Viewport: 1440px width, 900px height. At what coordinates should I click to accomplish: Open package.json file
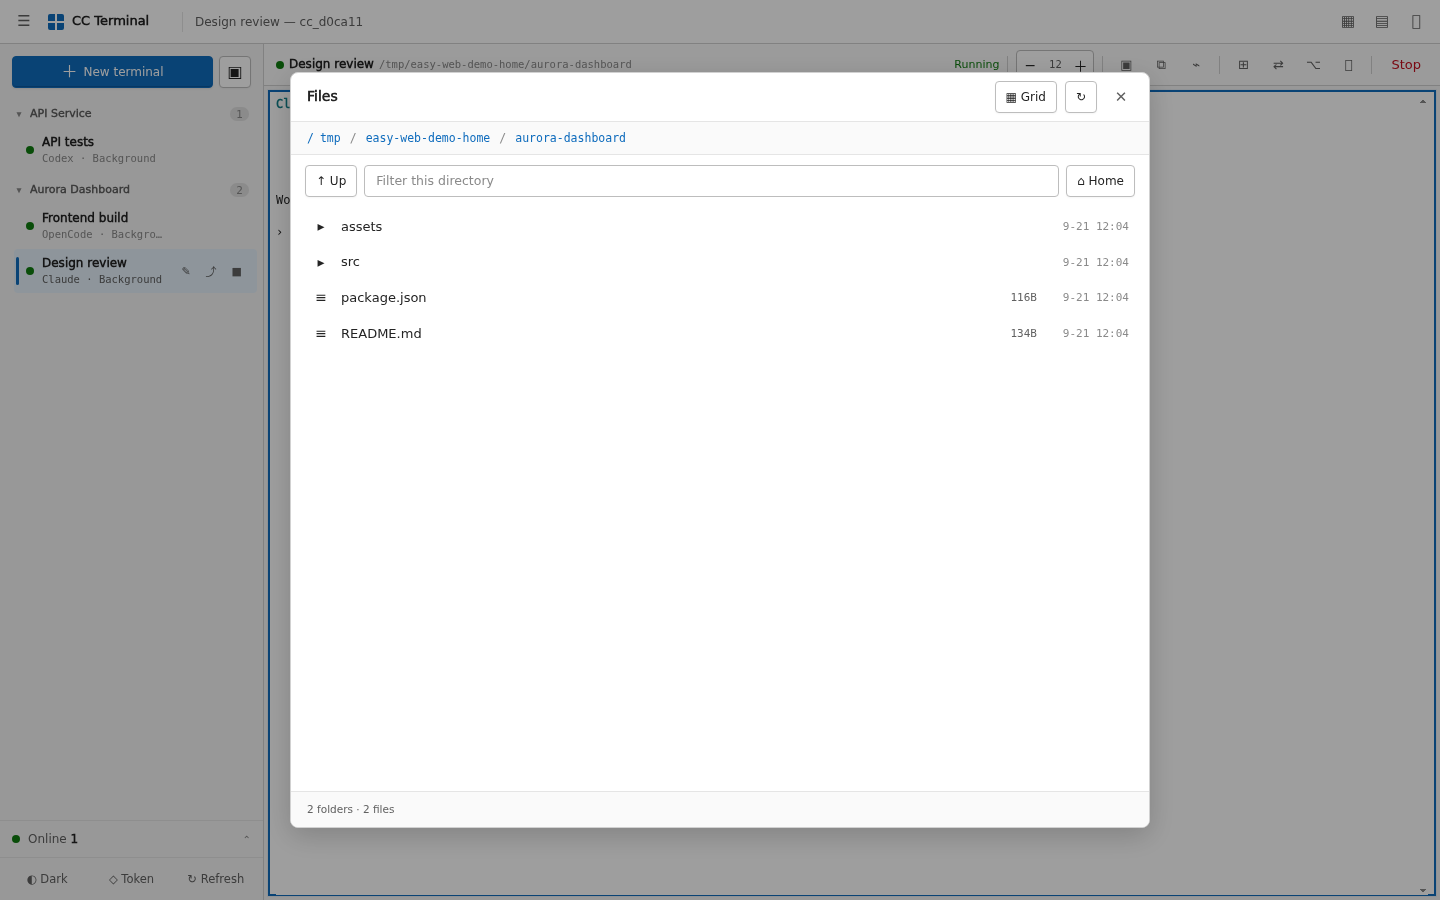[x=720, y=298]
